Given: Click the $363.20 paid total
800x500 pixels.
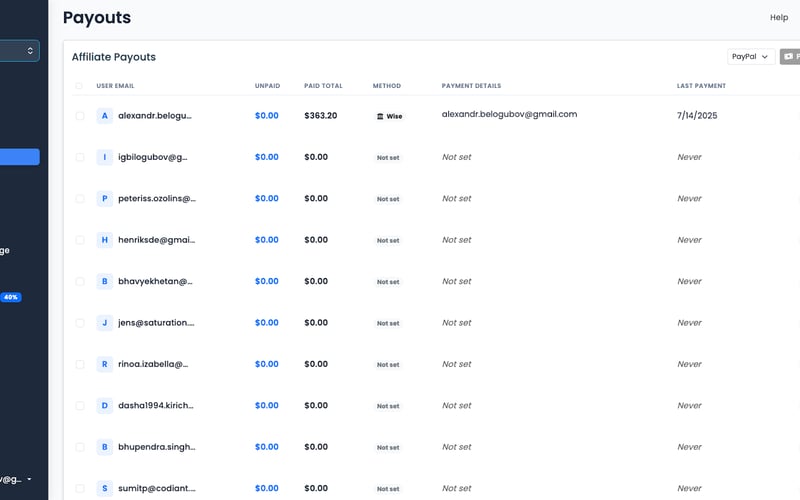Looking at the screenshot, I should (320, 116).
